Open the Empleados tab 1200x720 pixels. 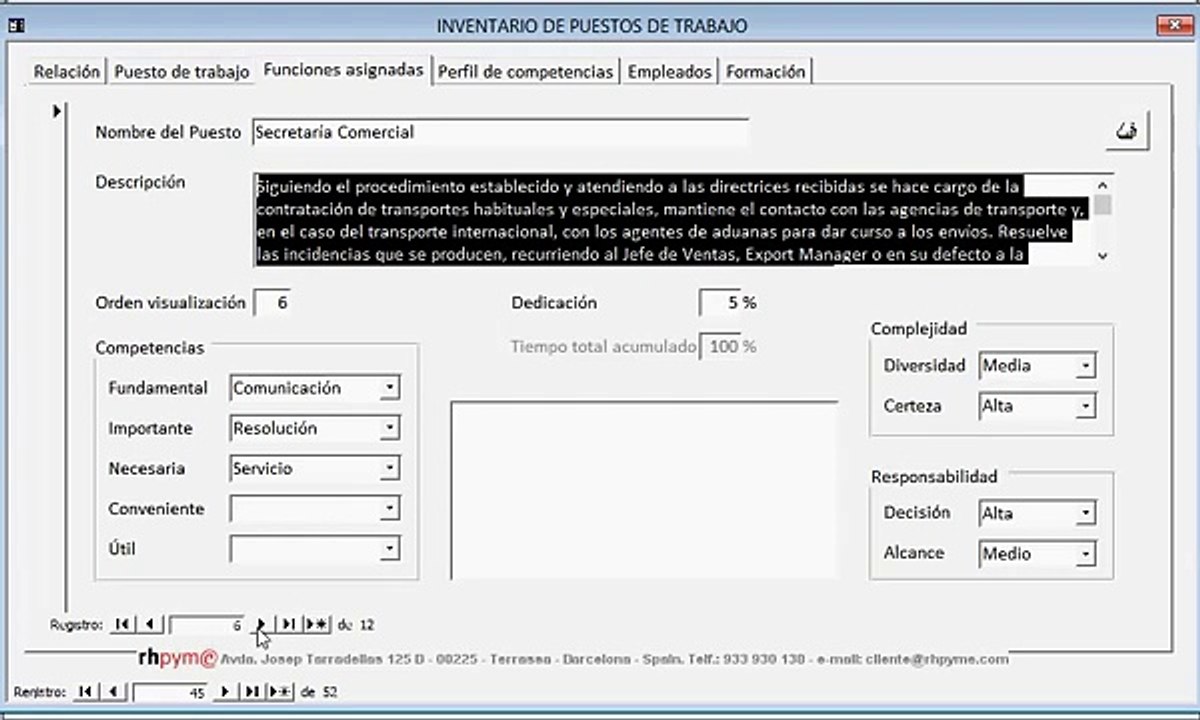point(670,72)
